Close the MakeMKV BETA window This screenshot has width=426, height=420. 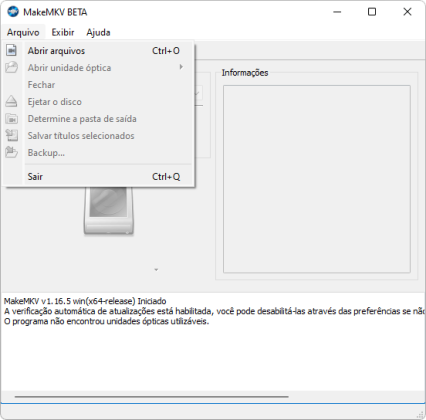[x=407, y=12]
